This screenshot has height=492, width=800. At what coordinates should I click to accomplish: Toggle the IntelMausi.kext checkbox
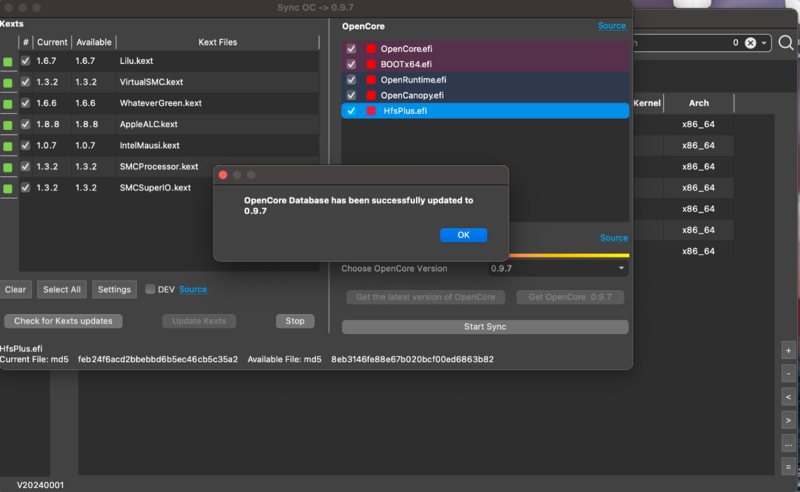tap(26, 145)
